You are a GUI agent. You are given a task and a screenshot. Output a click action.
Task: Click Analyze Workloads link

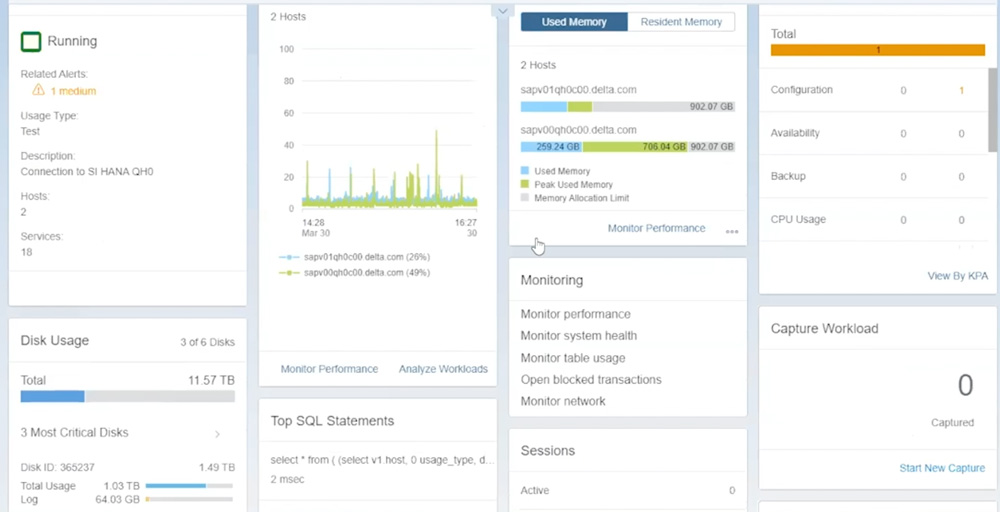[443, 369]
